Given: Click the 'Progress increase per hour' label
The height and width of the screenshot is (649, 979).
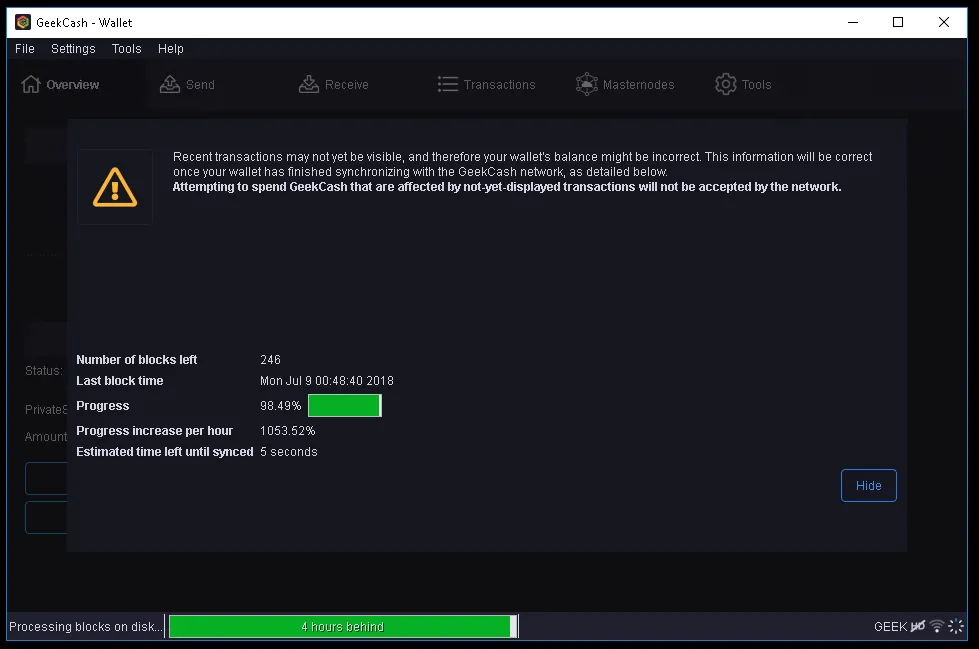Looking at the screenshot, I should tap(154, 430).
